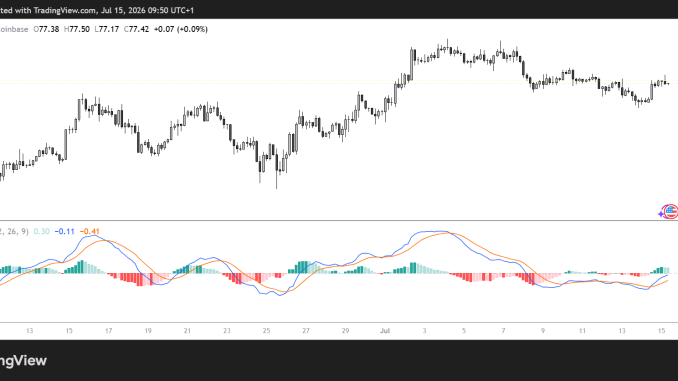The height and width of the screenshot is (381, 678).
Task: Click the MACD signal value −0.41
Action: 90,231
